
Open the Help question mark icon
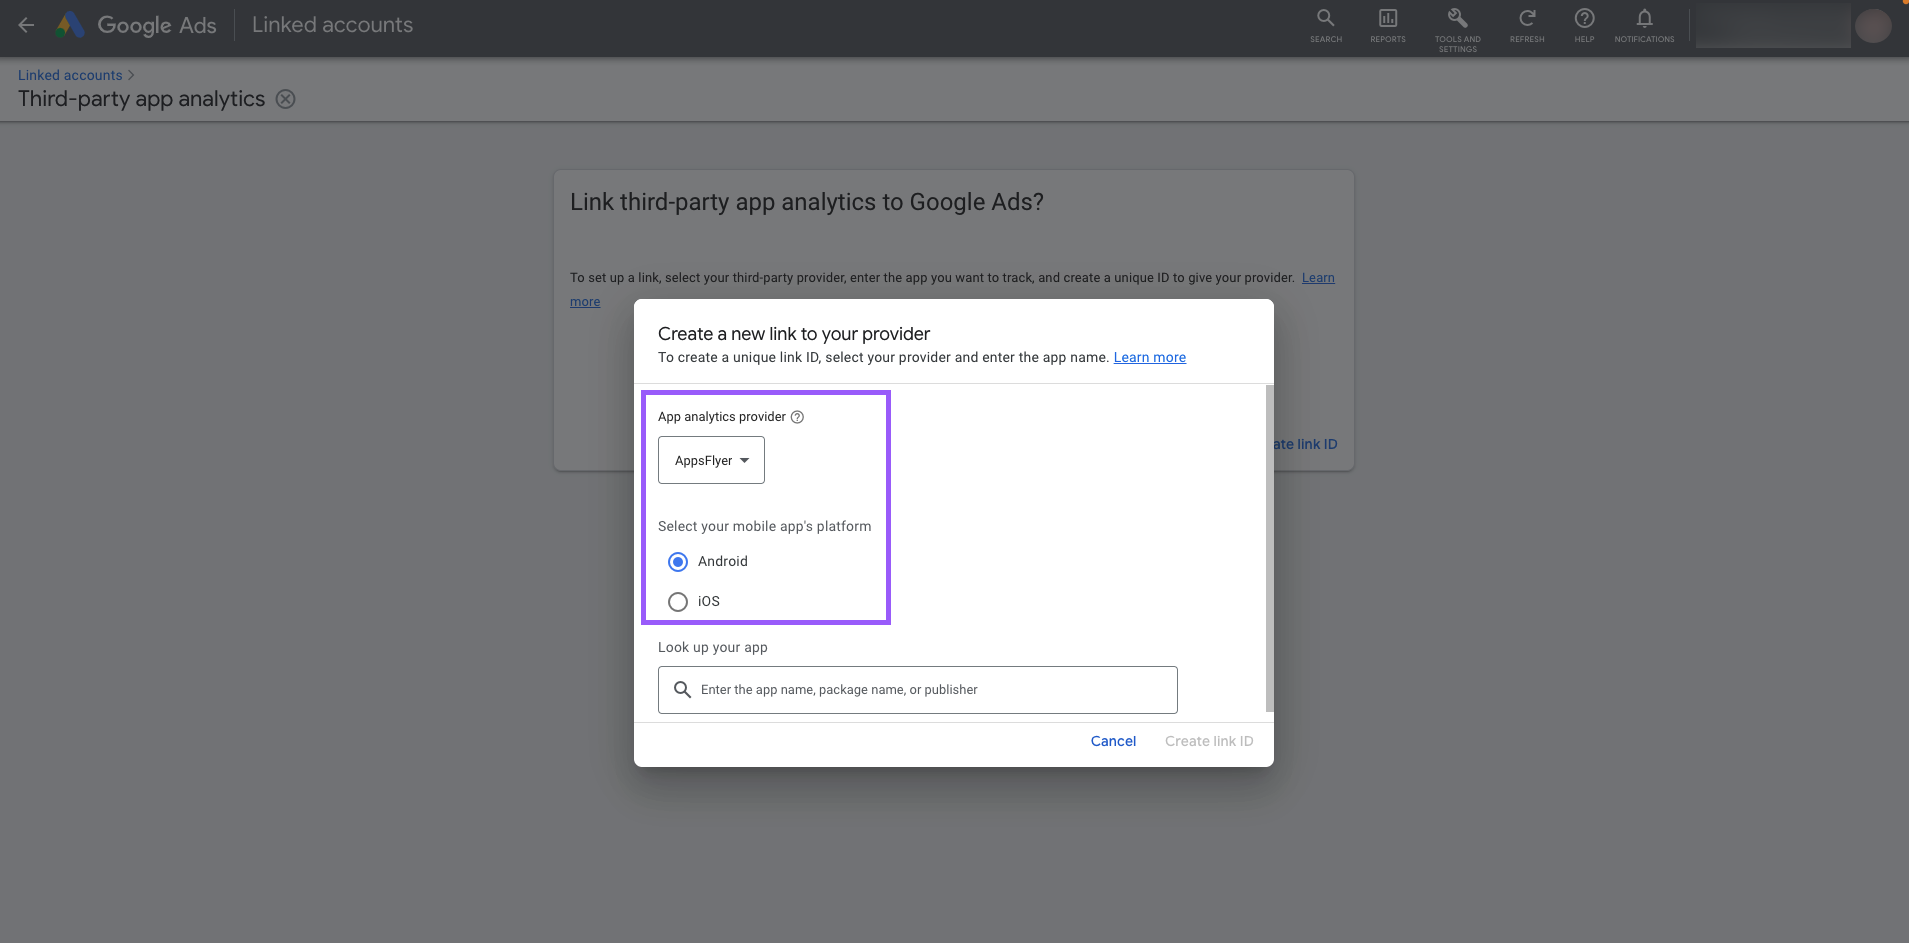(x=1584, y=26)
